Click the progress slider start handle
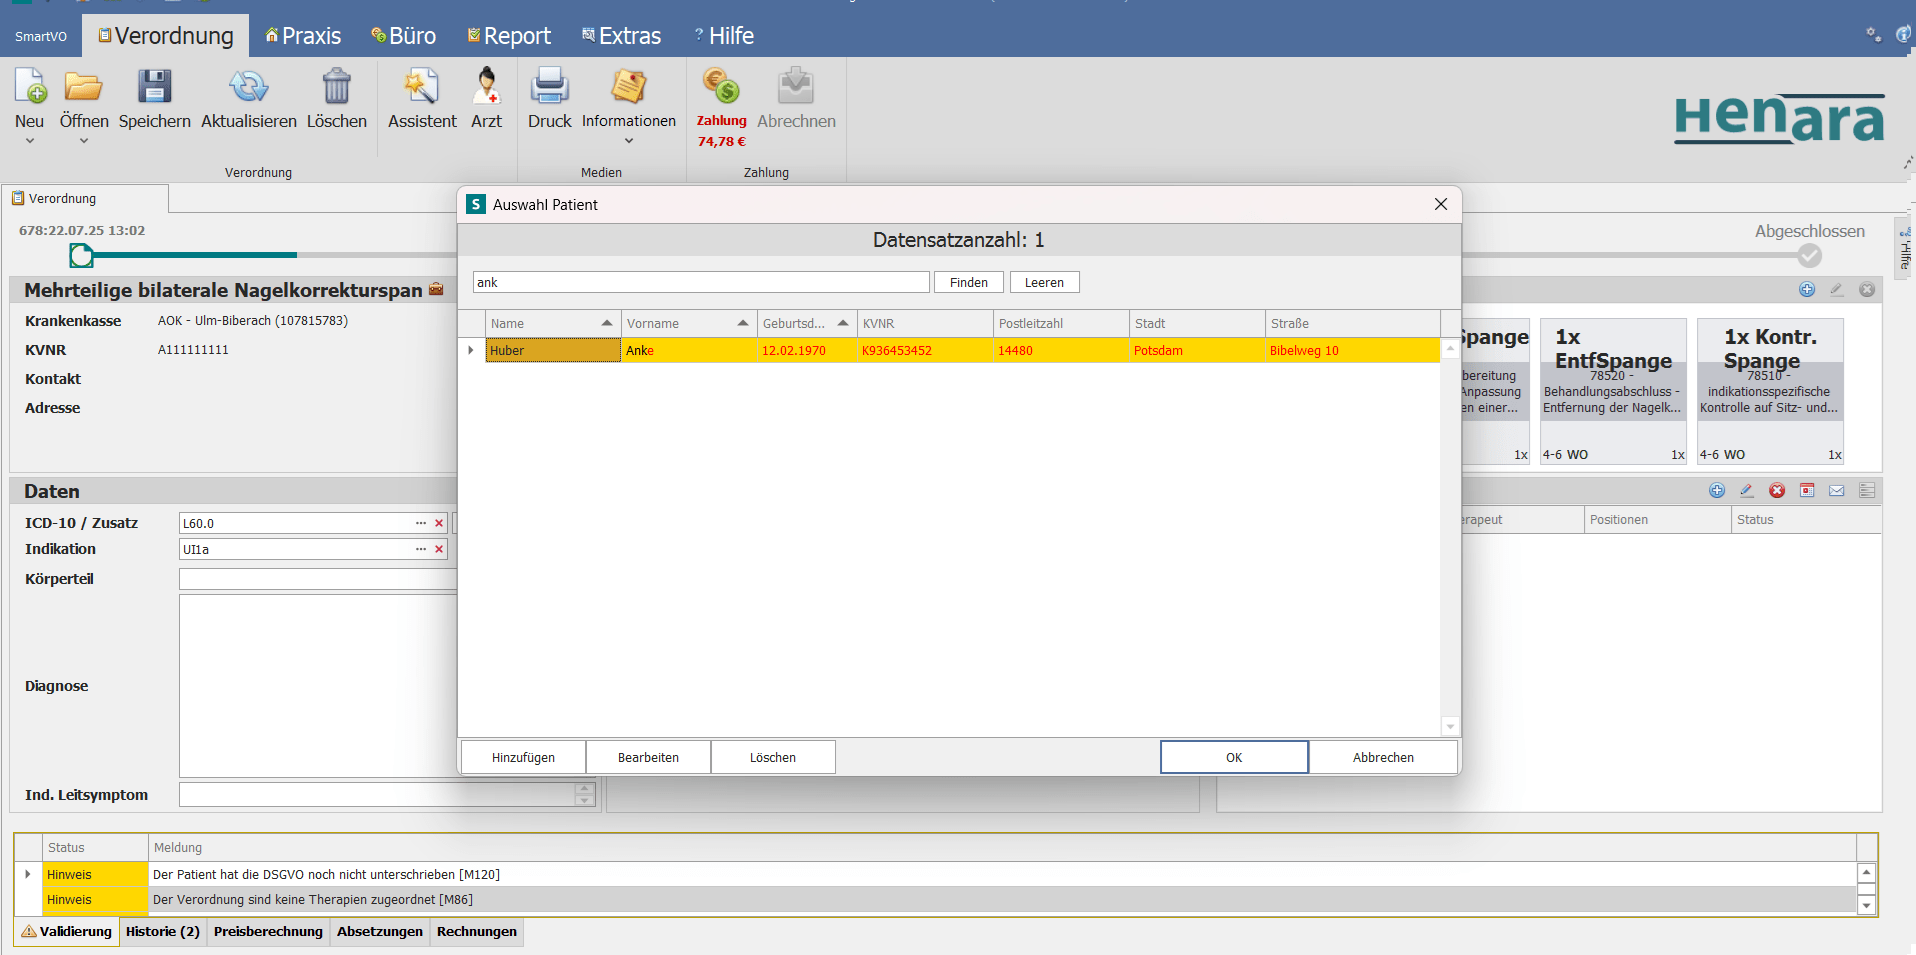The width and height of the screenshot is (1916, 955). click(x=81, y=256)
